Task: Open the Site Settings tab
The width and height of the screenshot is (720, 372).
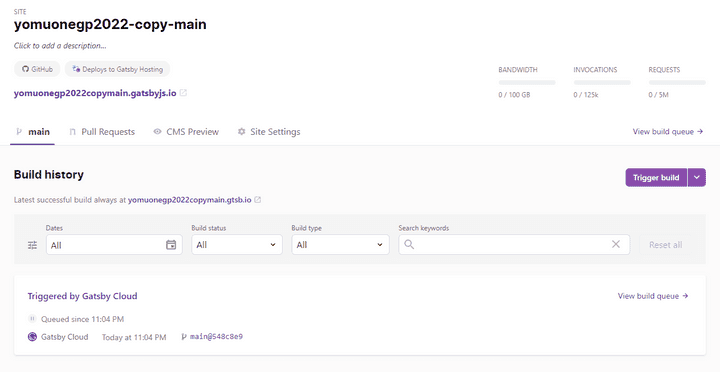Action: point(269,132)
